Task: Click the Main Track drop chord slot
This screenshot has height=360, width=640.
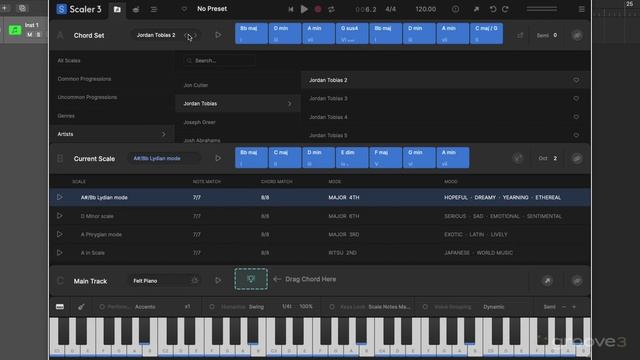Action: 251,279
